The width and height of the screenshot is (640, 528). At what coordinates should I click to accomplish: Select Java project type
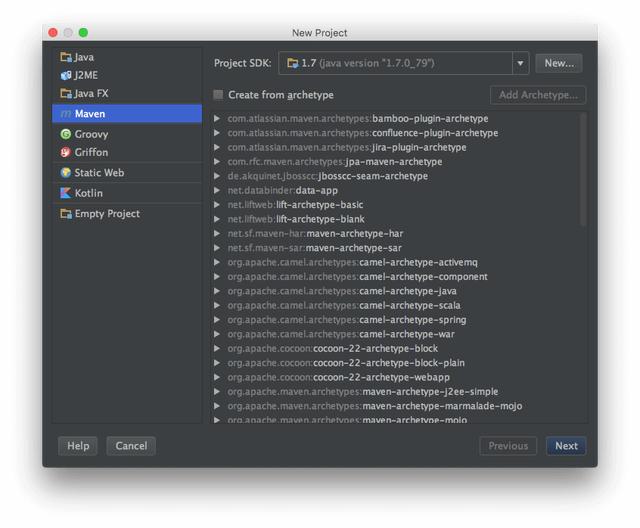pos(127,57)
